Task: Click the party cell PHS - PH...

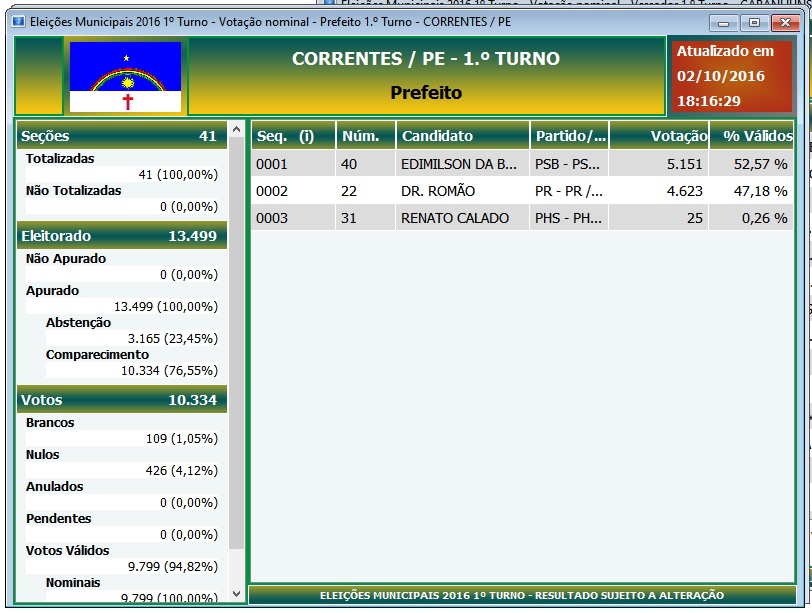Action: coord(569,218)
